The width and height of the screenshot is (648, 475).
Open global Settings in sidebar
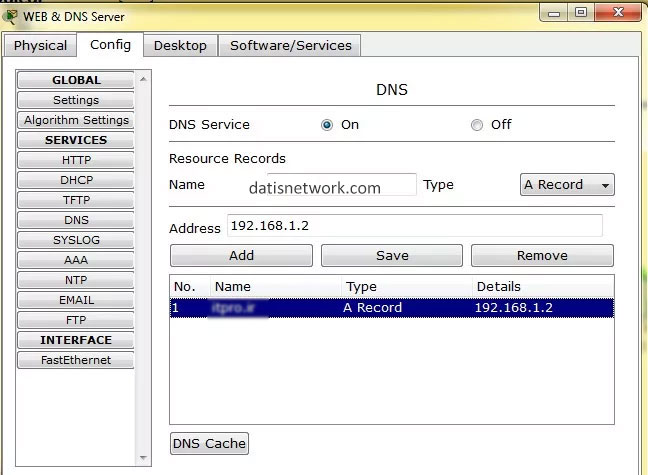tap(76, 100)
